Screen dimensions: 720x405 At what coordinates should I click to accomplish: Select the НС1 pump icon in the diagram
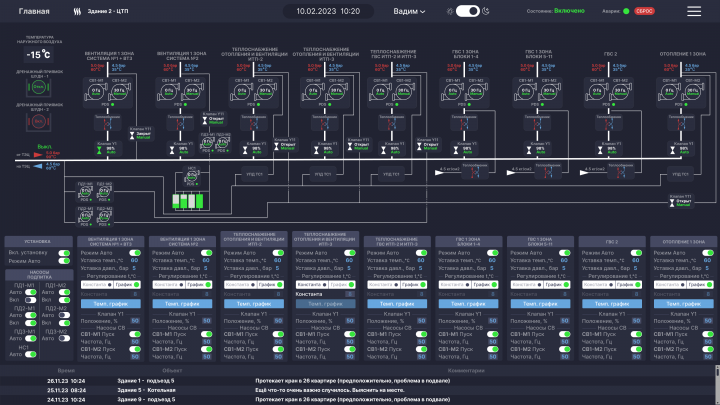[191, 176]
